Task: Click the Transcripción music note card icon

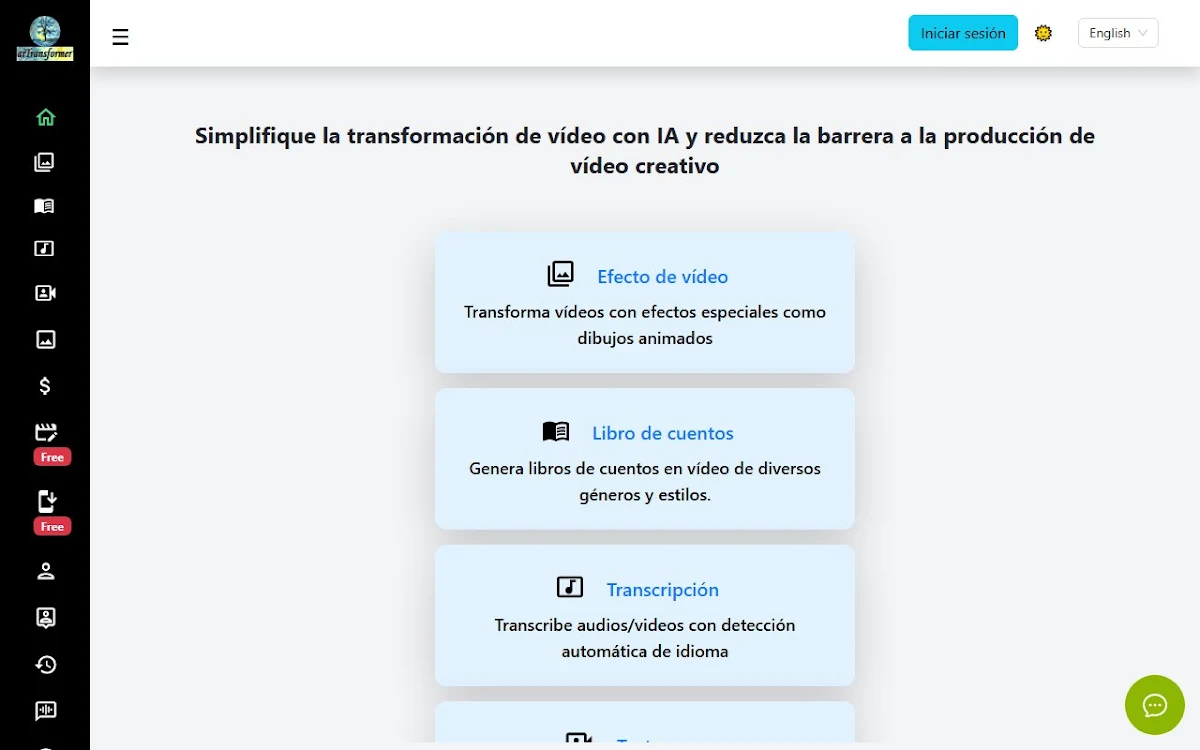Action: pyautogui.click(x=570, y=587)
